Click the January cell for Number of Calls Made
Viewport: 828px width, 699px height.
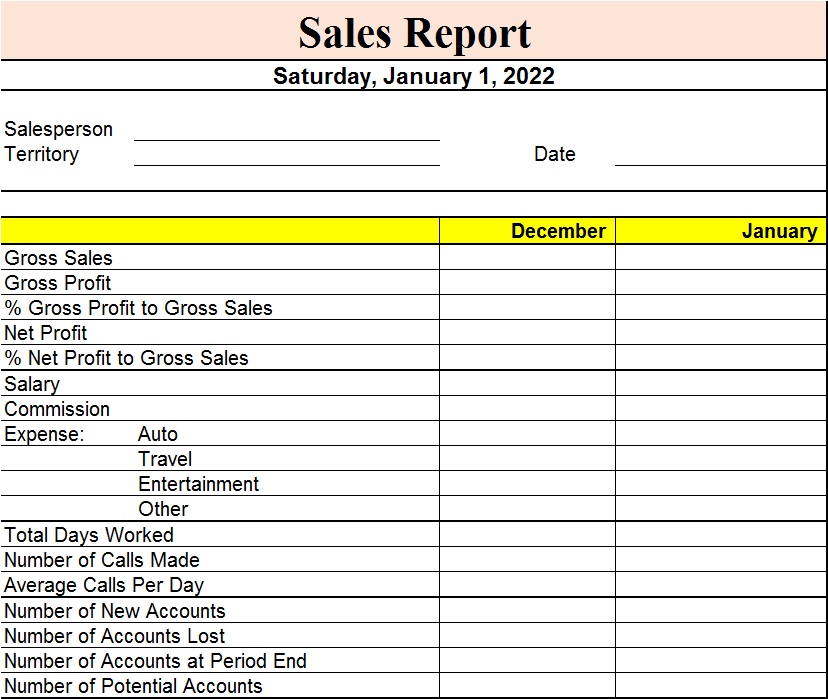pyautogui.click(x=721, y=559)
